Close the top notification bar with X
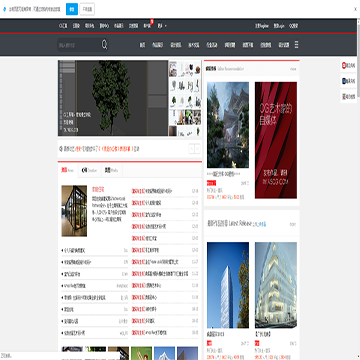This screenshot has height=360, width=360. coord(355,9)
